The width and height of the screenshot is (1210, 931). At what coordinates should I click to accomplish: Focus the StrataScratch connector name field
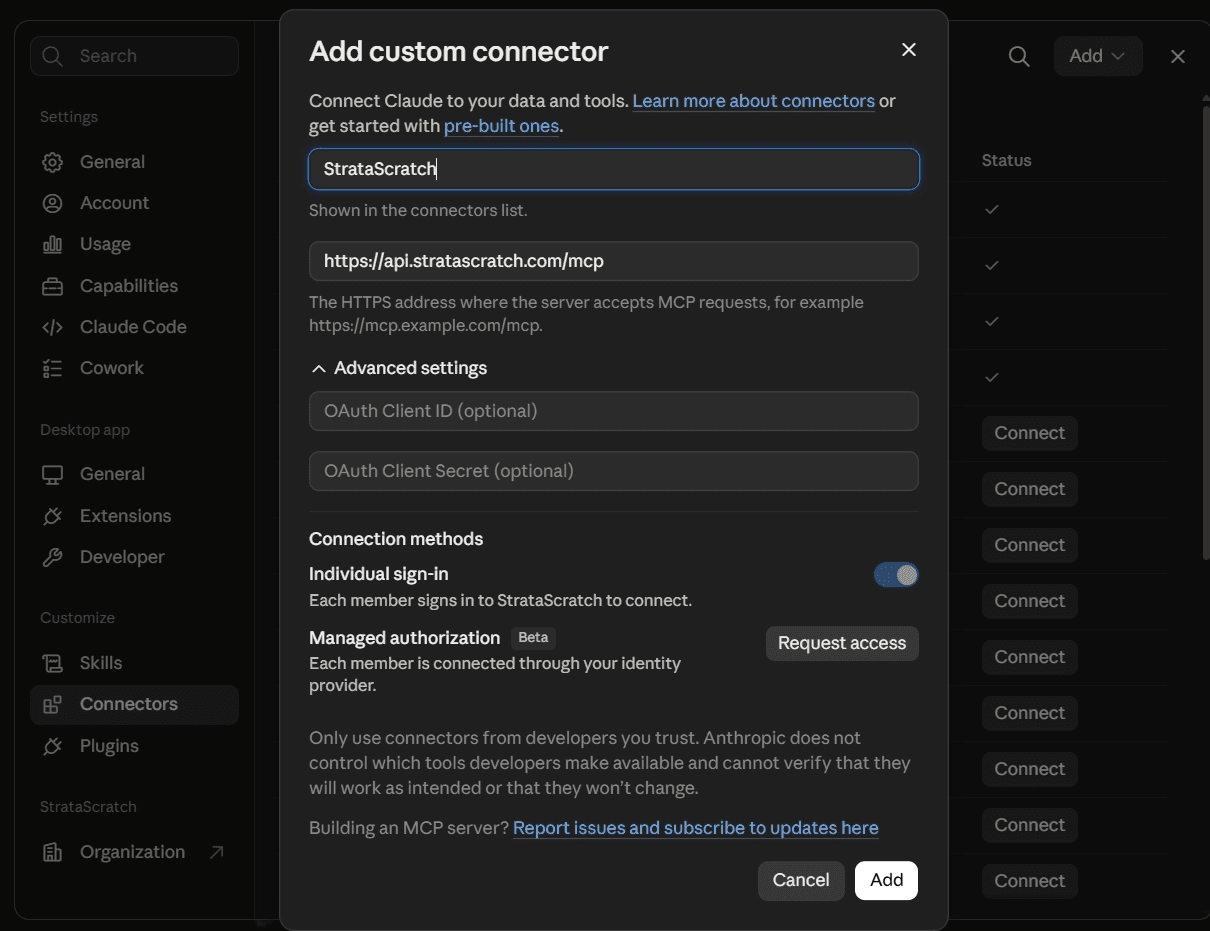pyautogui.click(x=614, y=169)
